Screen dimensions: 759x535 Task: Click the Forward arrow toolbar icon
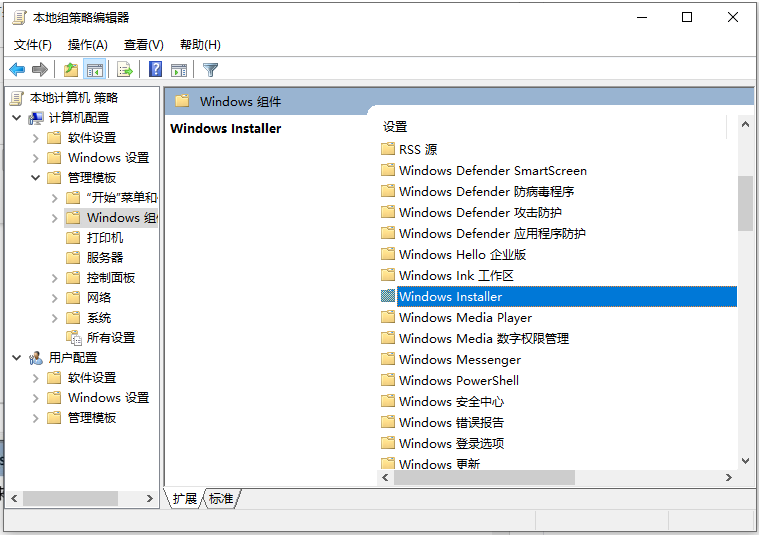[x=40, y=70]
